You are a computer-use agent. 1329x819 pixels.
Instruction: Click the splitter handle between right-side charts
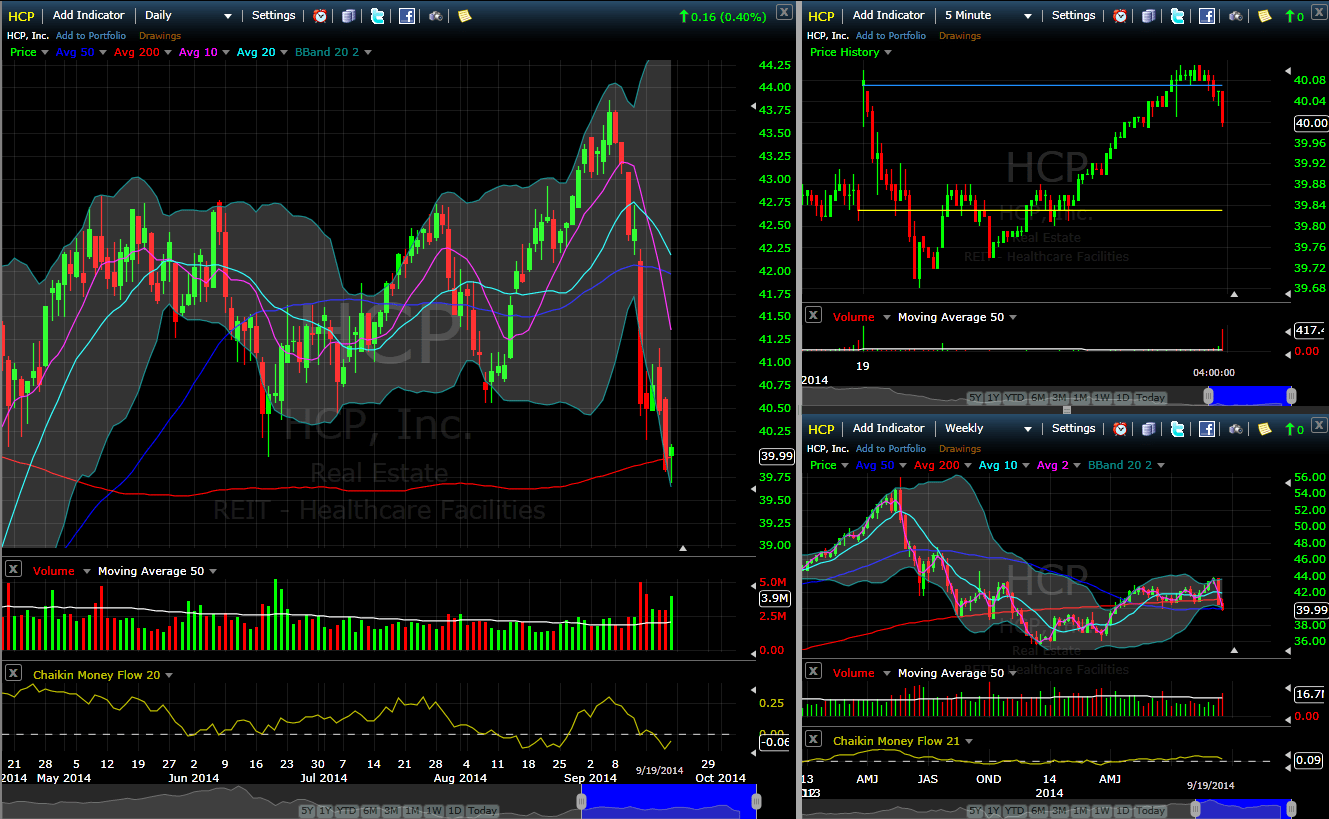pyautogui.click(x=1067, y=410)
